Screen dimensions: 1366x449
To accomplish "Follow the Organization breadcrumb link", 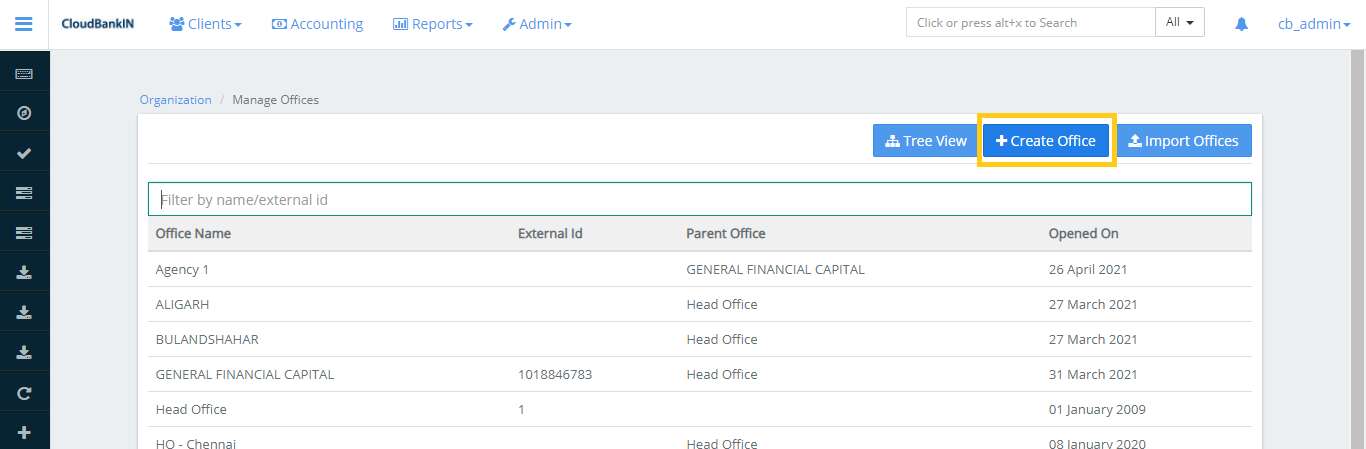I will coord(175,100).
